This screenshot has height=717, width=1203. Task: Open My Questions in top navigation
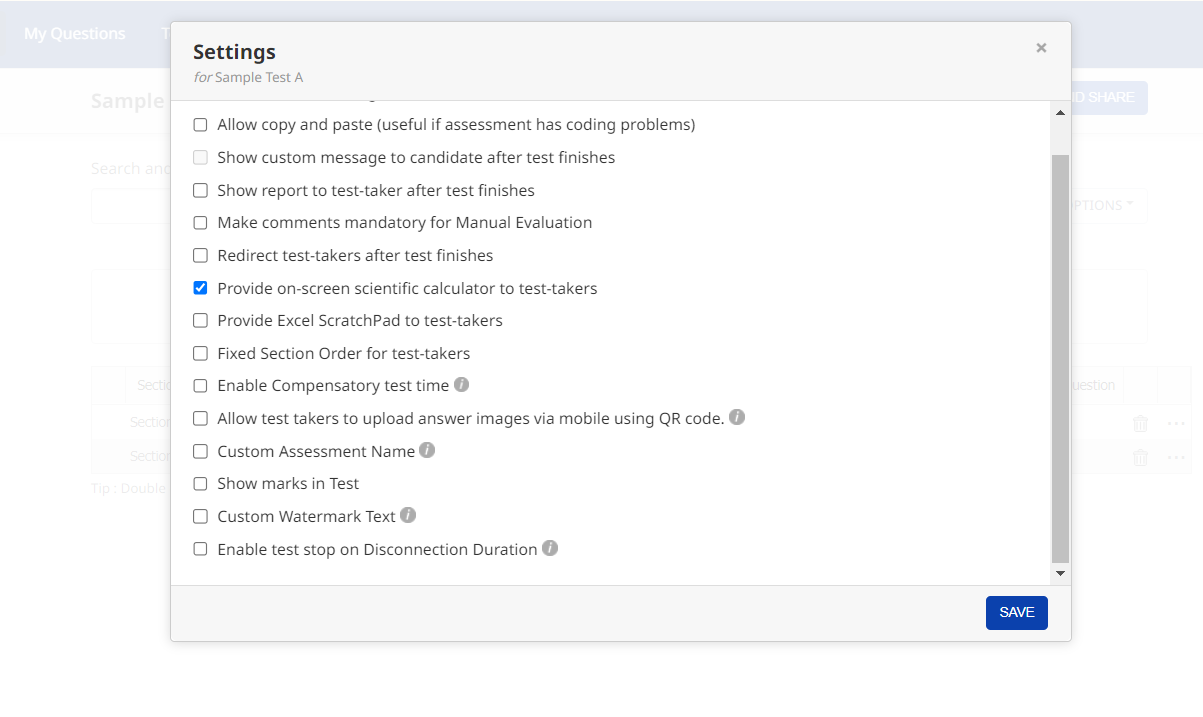click(75, 33)
